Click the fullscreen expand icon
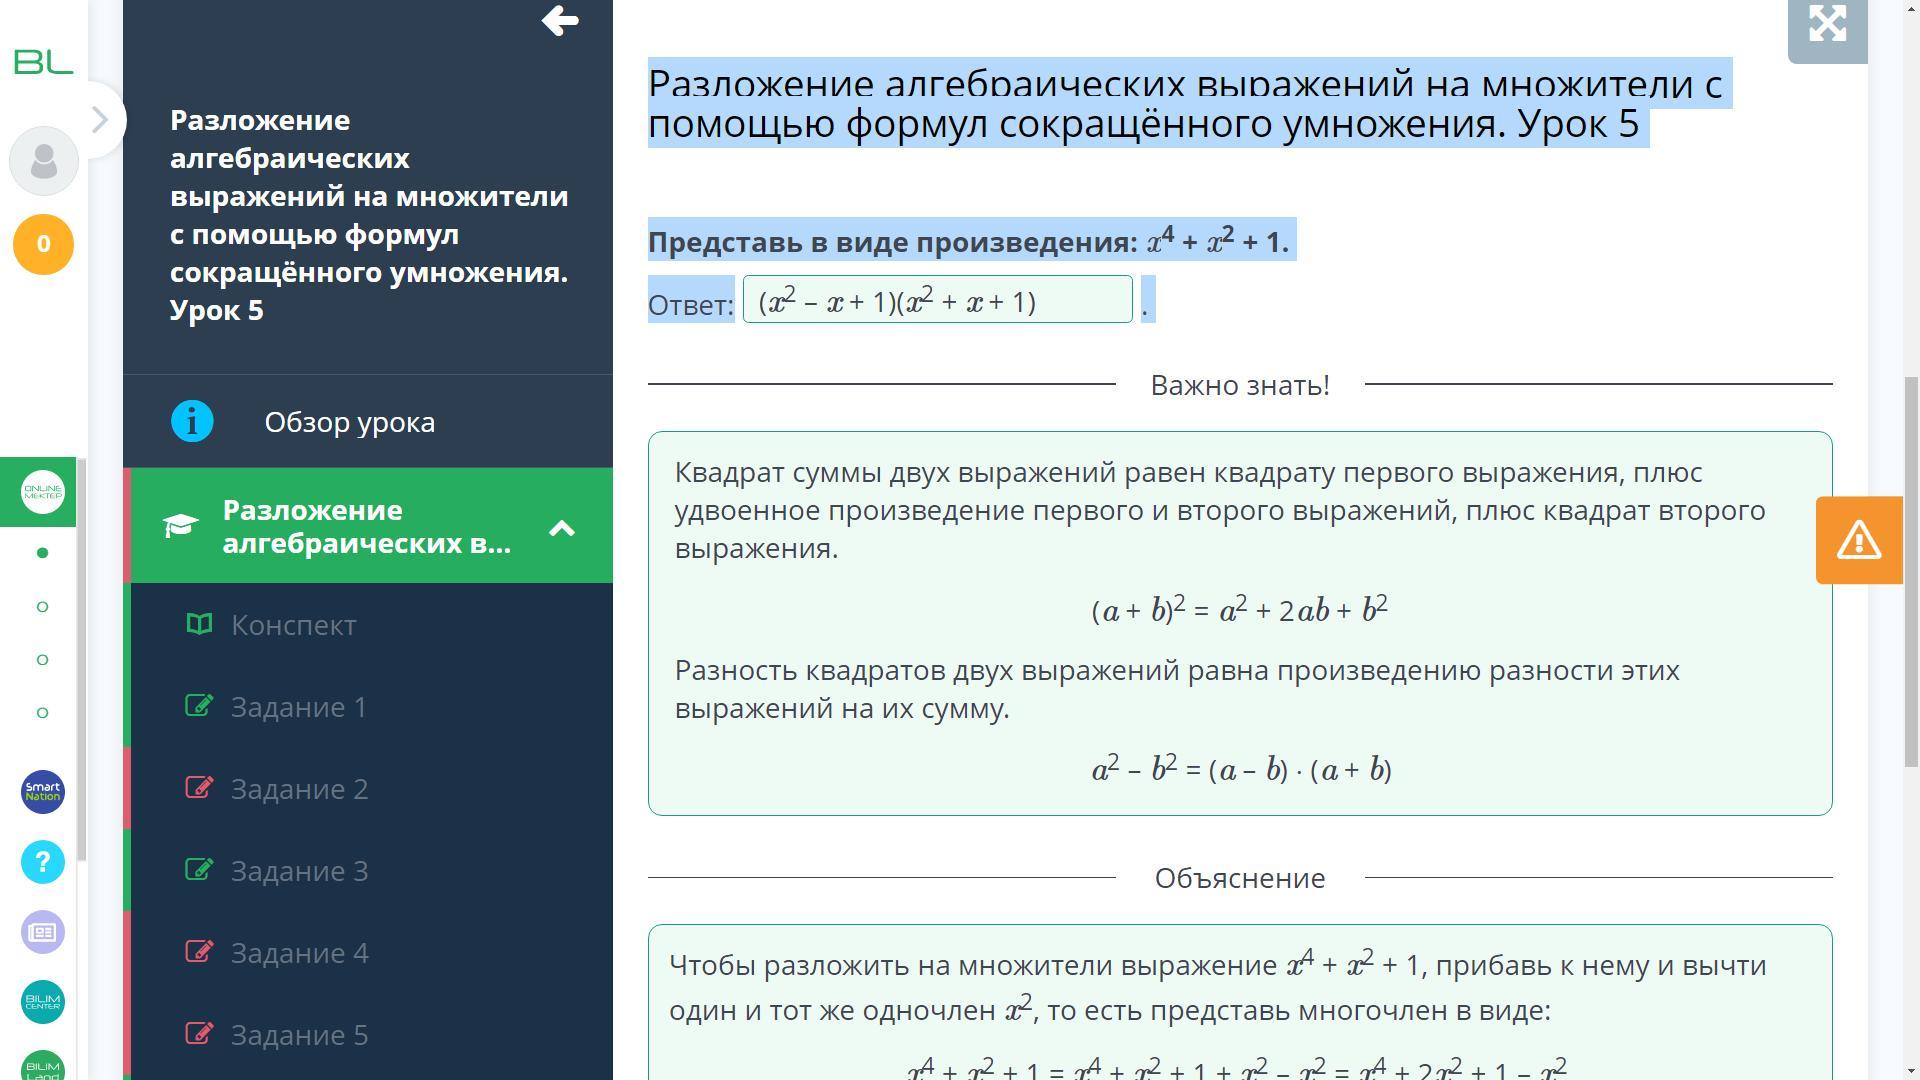1920x1080 pixels. [x=1827, y=24]
